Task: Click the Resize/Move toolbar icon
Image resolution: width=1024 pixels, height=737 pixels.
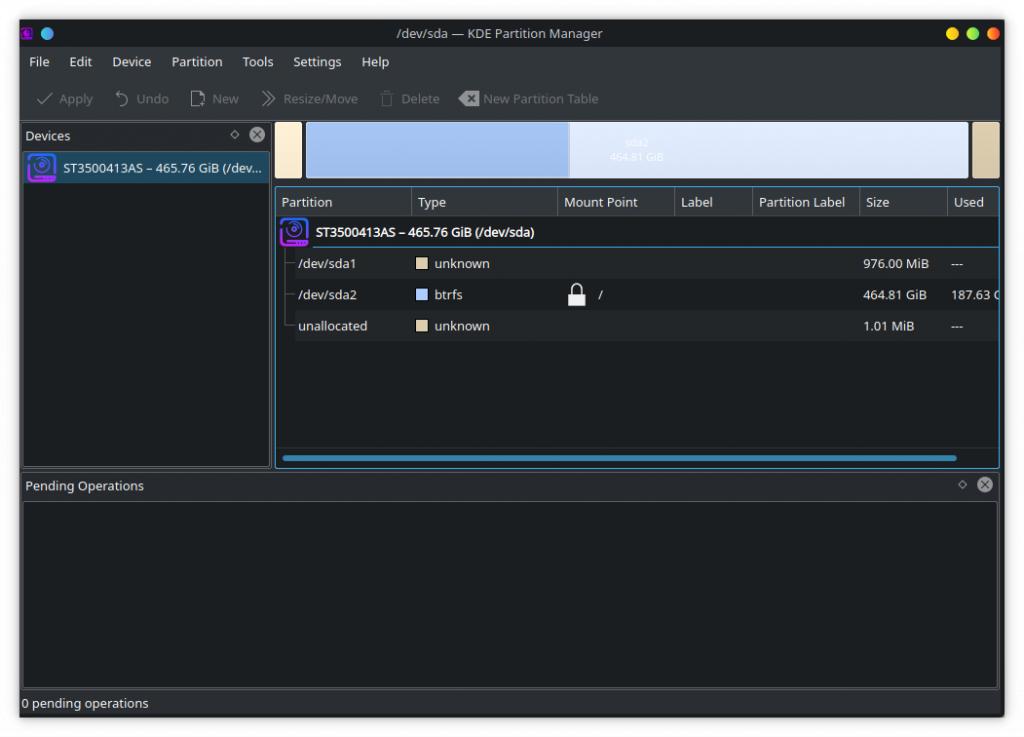Action: [268, 99]
